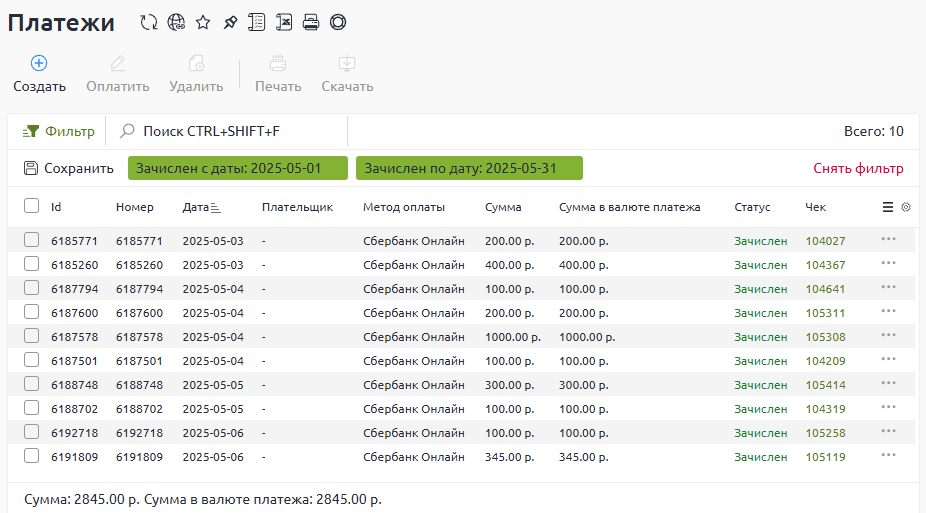Screen dimensions: 926x513
Task: Click Оплатить toolbar button
Action: [x=118, y=74]
